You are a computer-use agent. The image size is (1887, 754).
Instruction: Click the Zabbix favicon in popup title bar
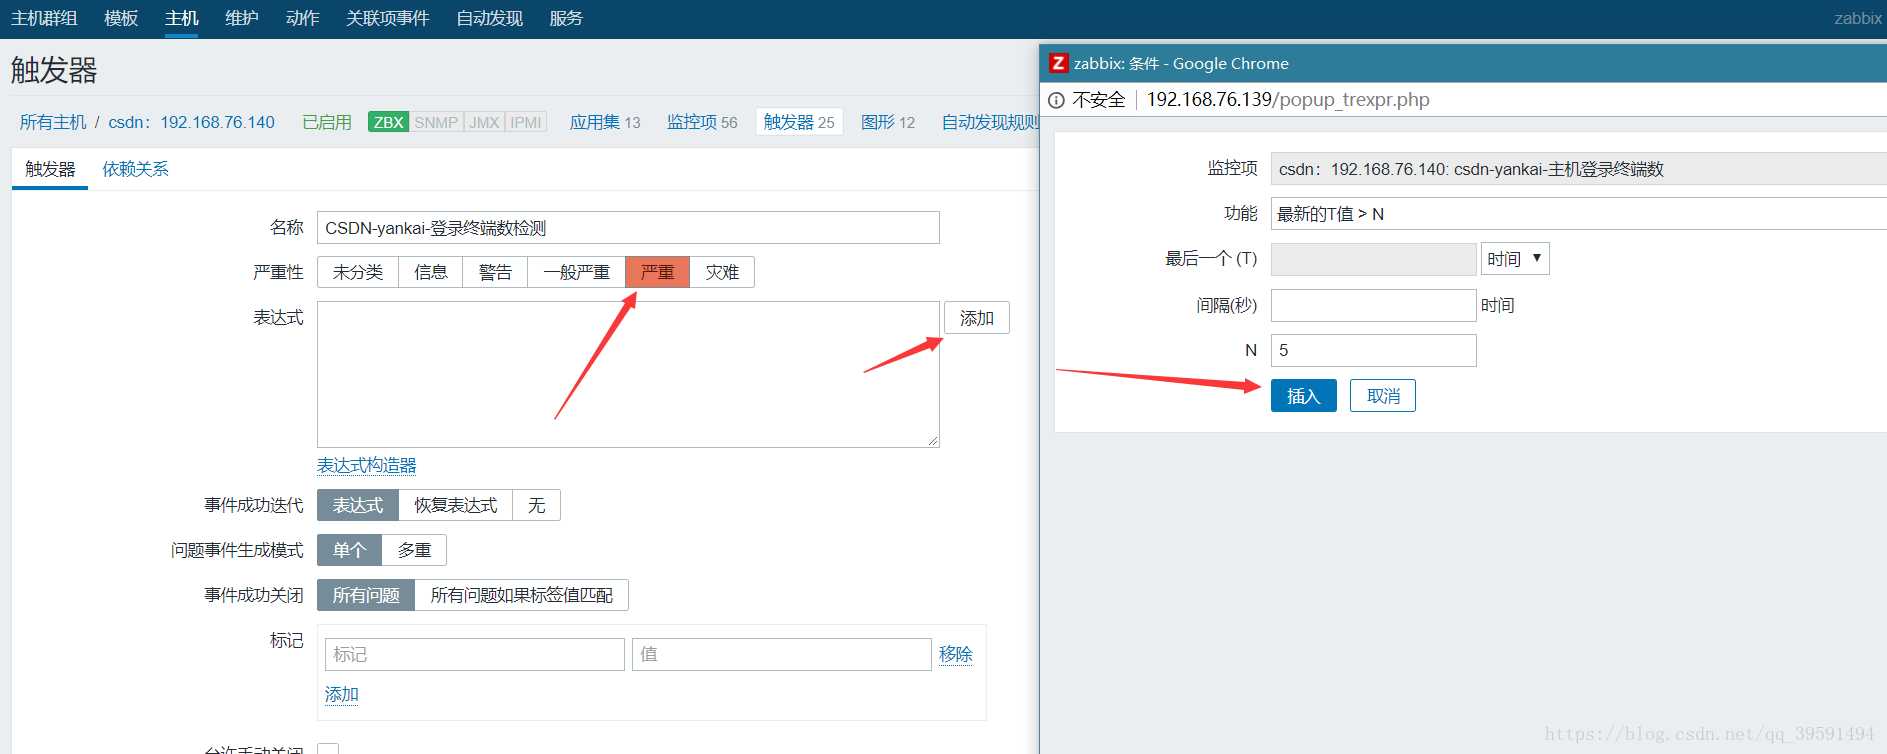pos(1058,63)
